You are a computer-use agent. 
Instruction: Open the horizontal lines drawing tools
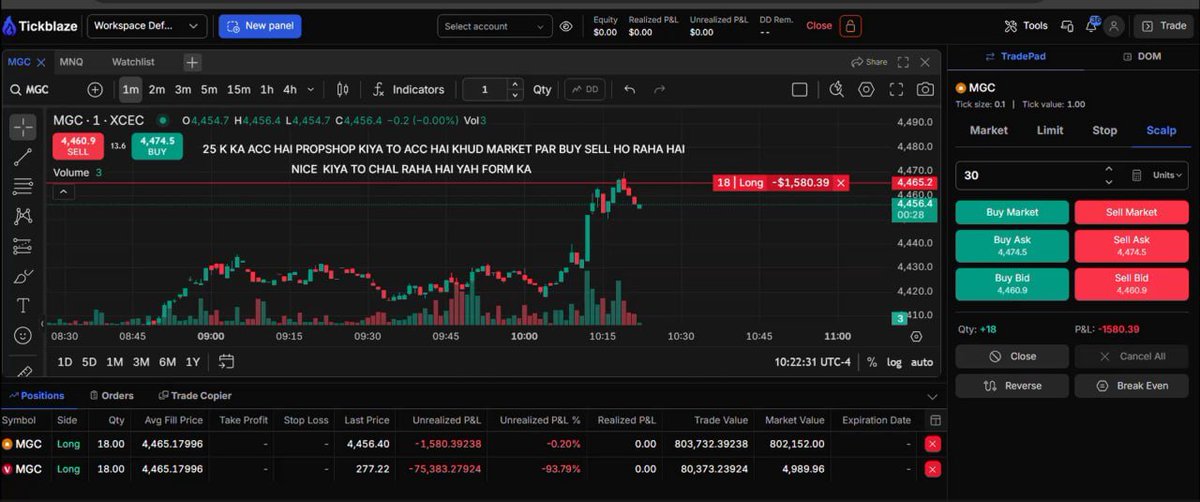23,186
